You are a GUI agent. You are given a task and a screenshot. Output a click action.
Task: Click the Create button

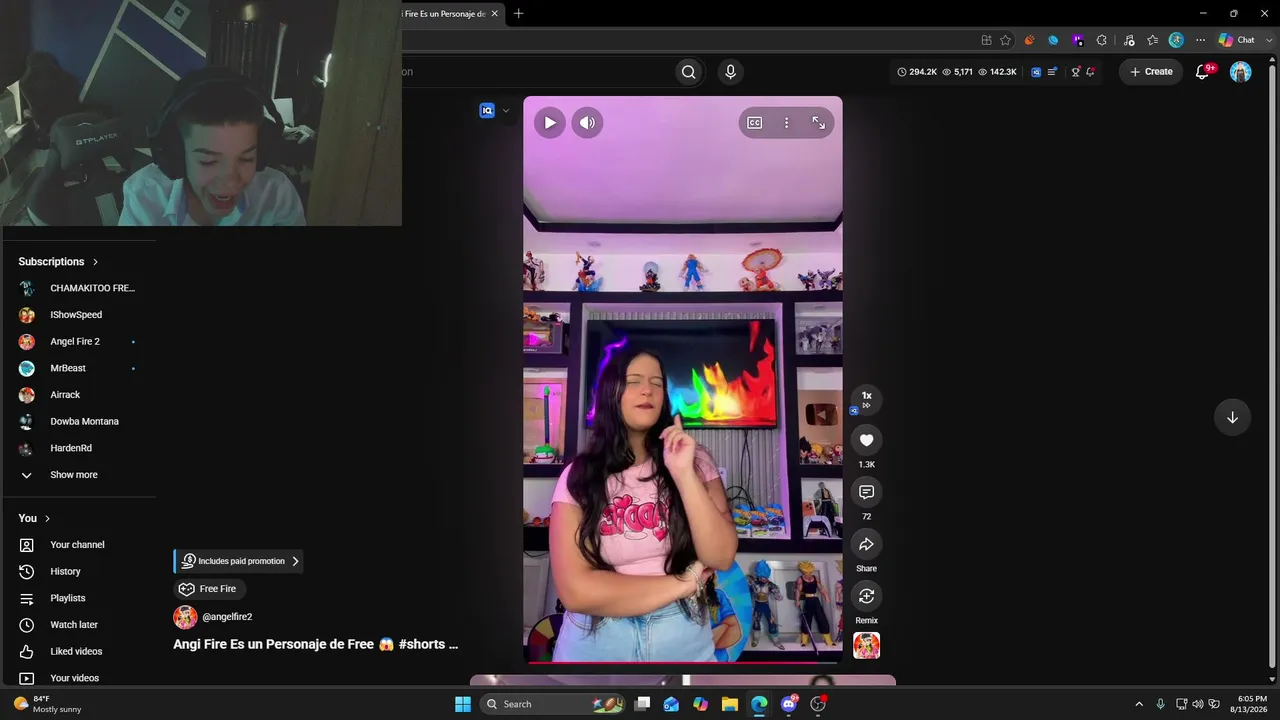point(1151,72)
